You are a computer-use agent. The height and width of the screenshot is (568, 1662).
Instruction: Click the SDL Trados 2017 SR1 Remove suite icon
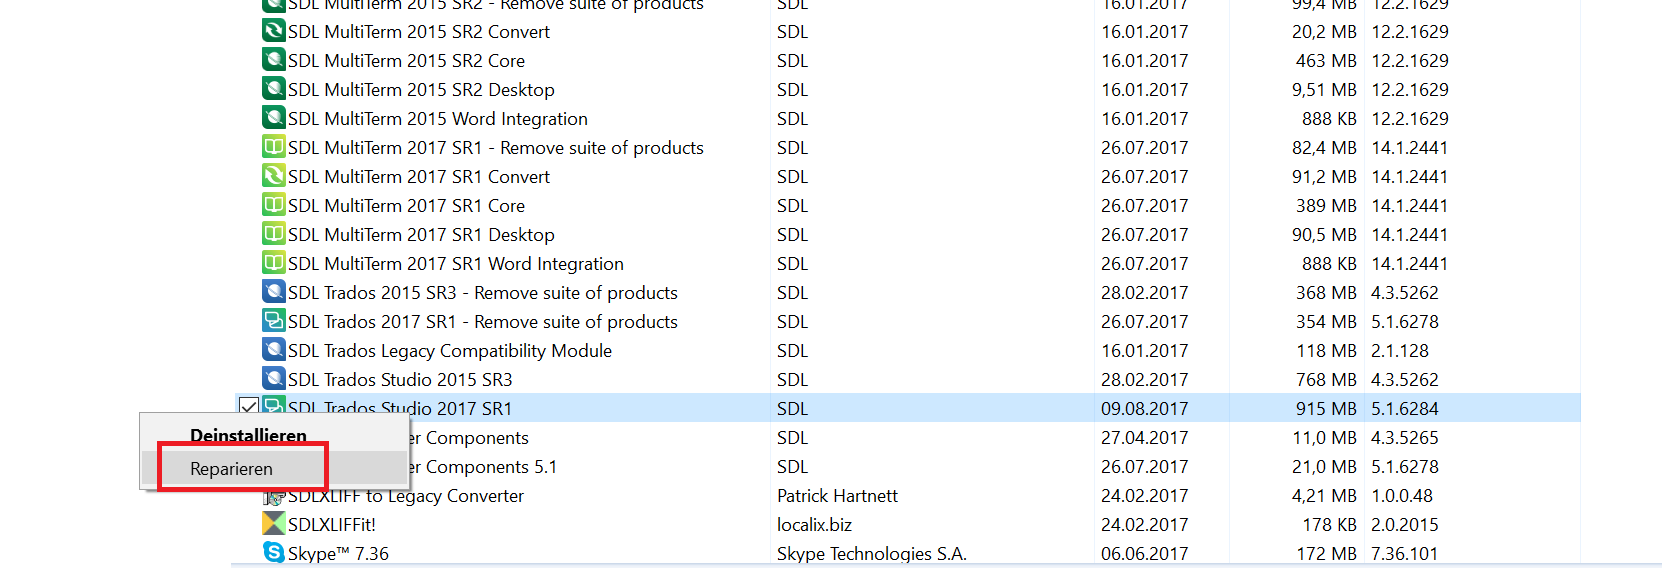[273, 321]
